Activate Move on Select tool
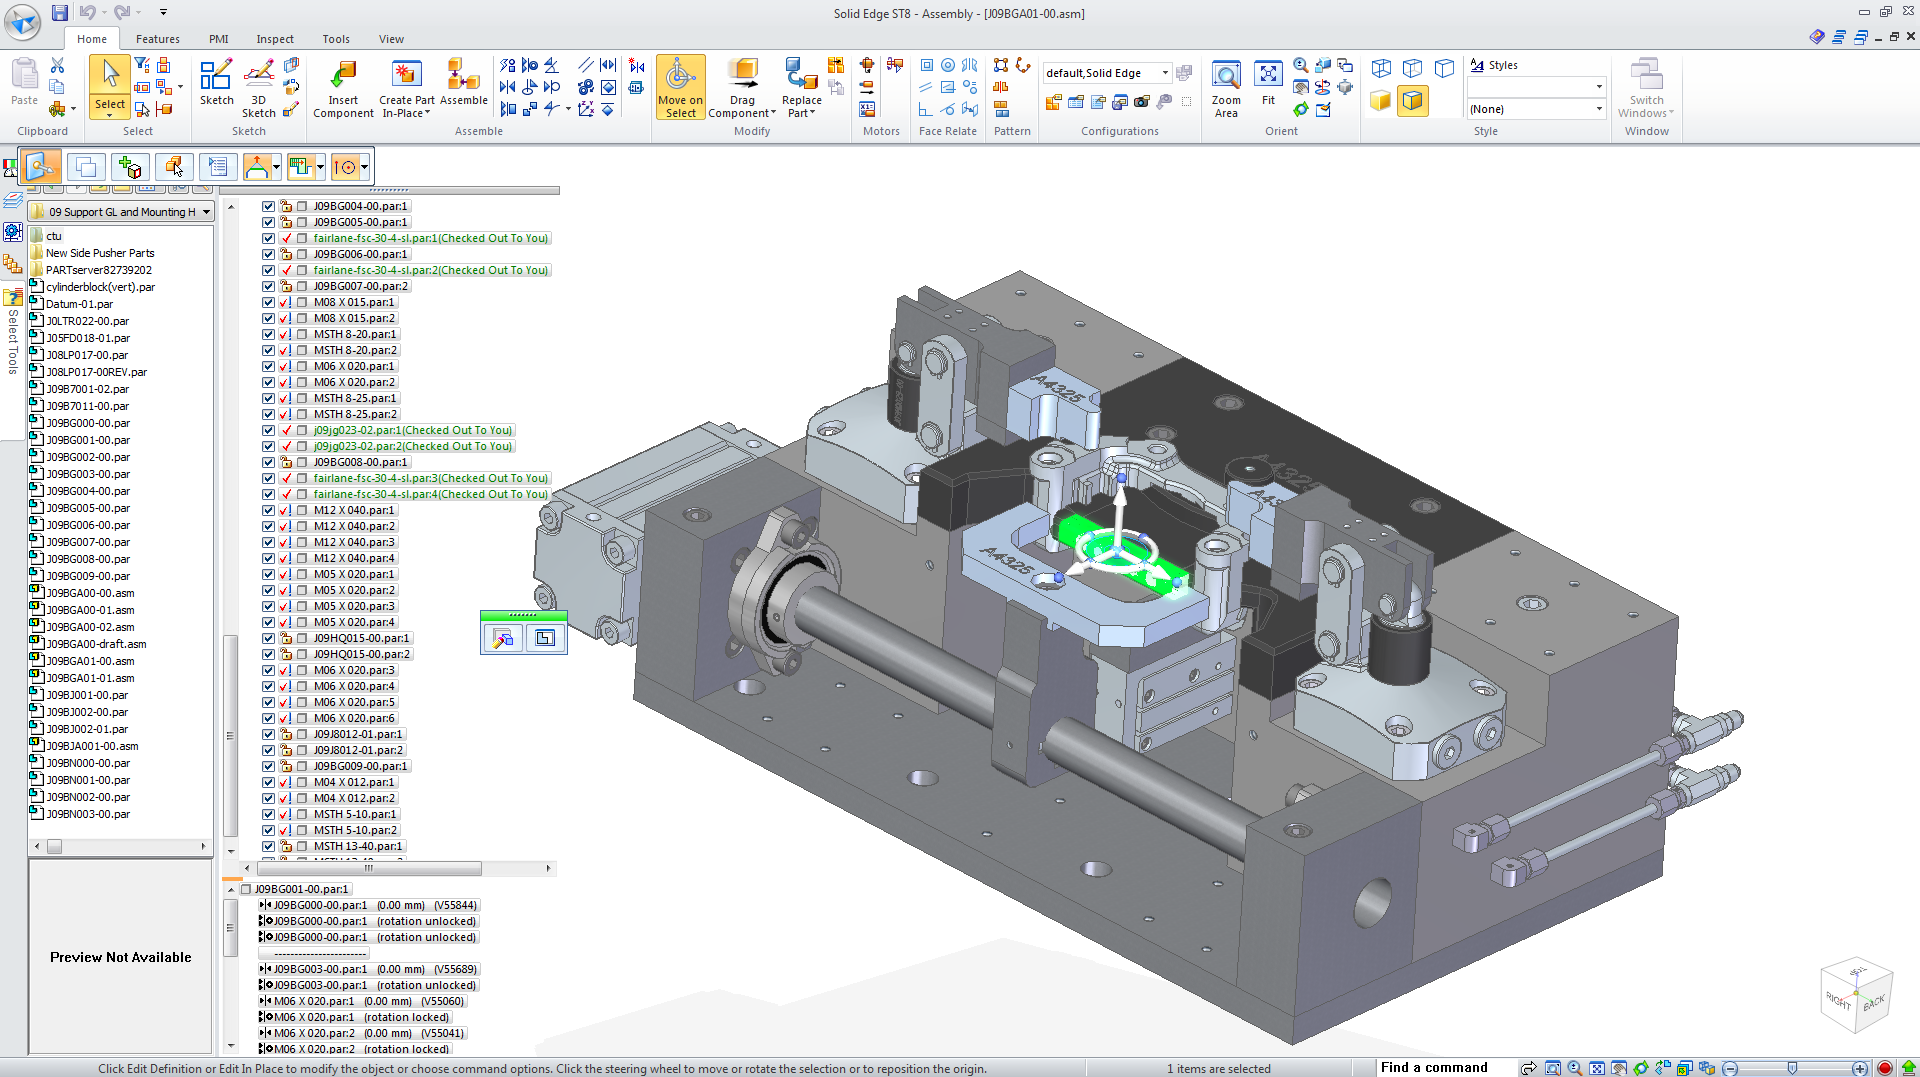 [x=680, y=88]
